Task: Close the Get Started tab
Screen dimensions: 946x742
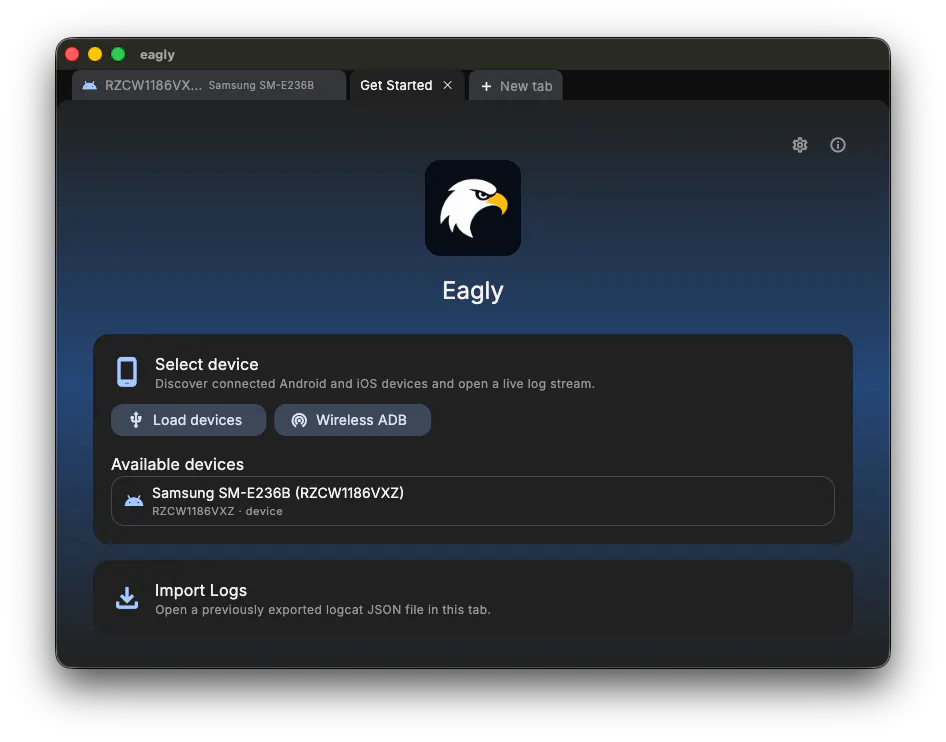Action: click(448, 85)
